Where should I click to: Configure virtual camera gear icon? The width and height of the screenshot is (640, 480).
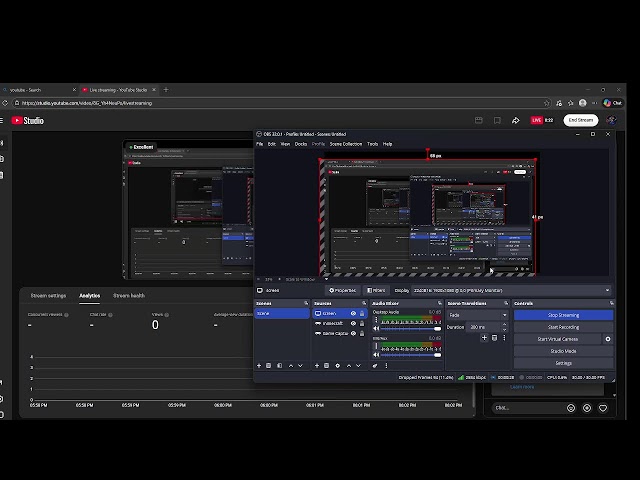608,339
